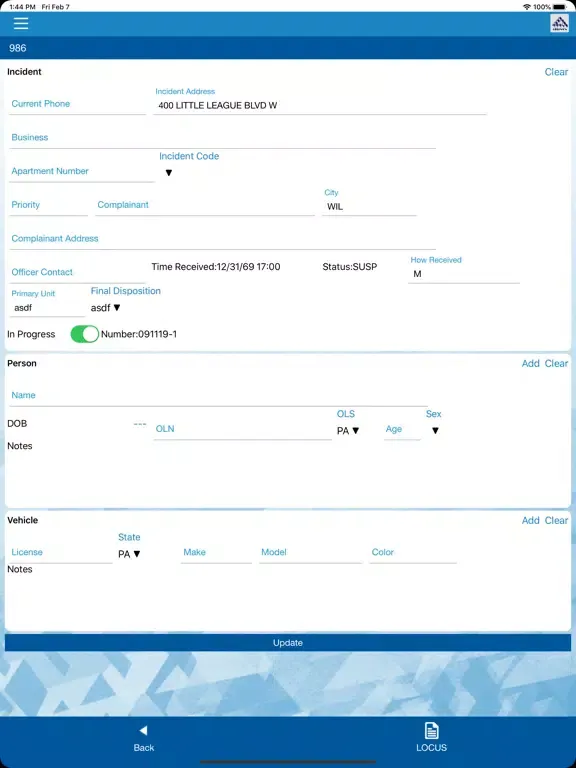
Task: Tap the Priority field
Action: coord(48,205)
